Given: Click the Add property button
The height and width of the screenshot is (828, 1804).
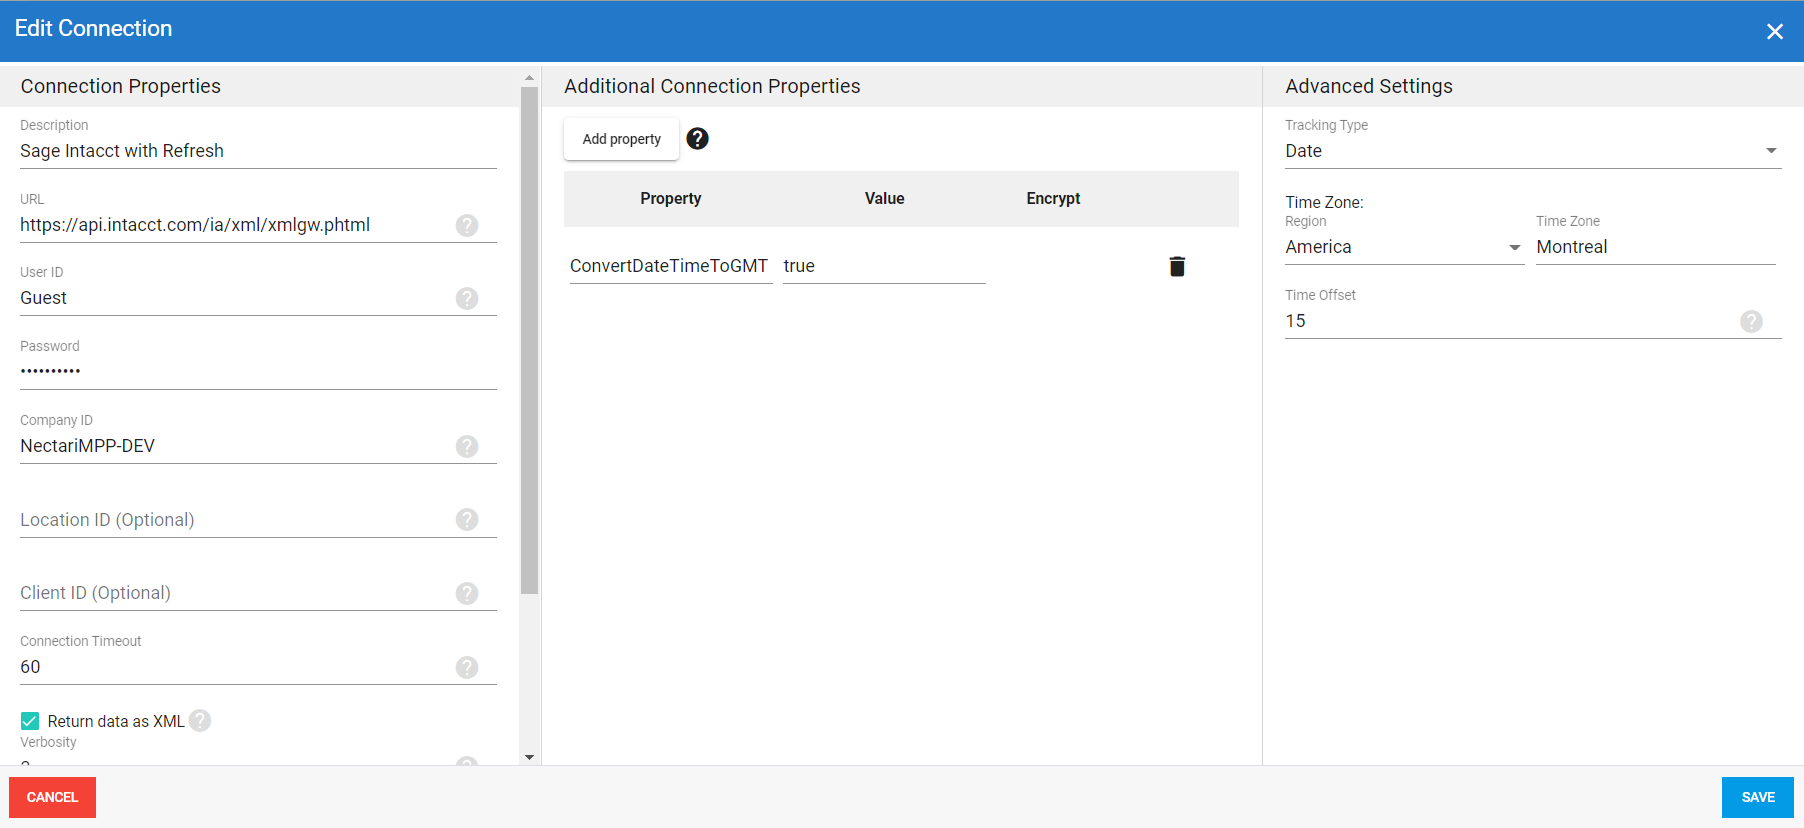Looking at the screenshot, I should [621, 139].
